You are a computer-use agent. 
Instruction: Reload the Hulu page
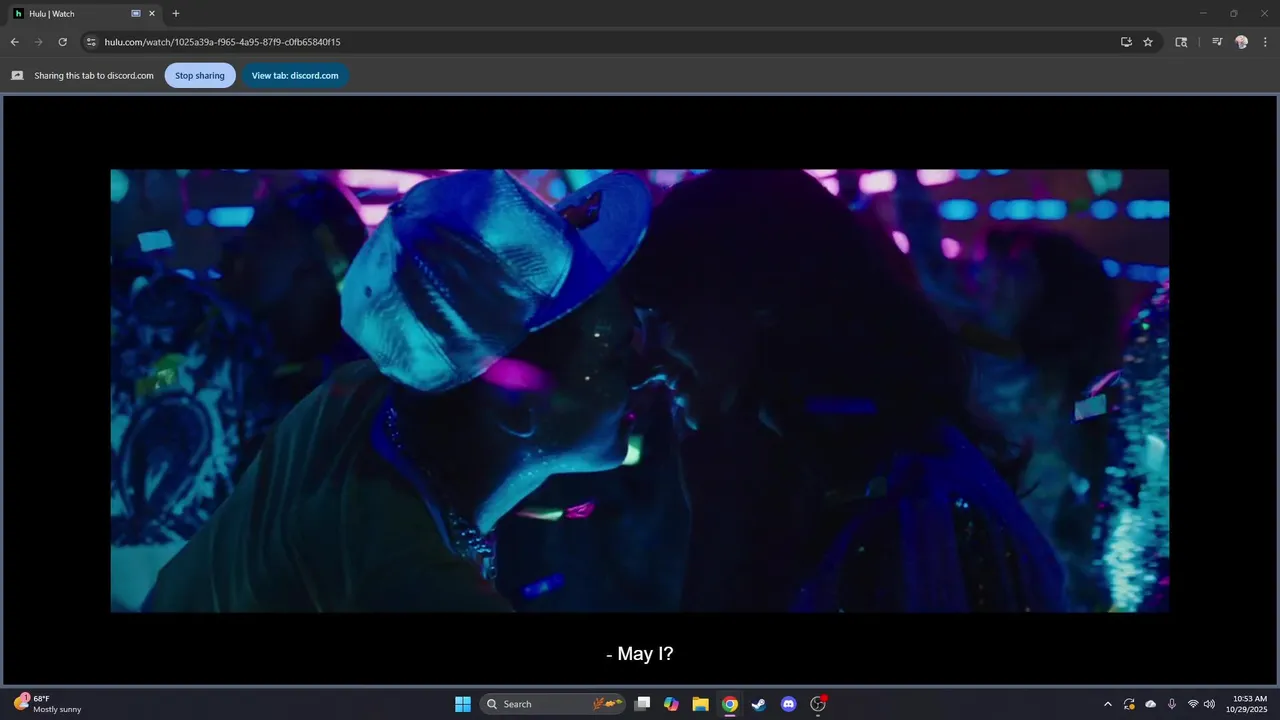[63, 42]
